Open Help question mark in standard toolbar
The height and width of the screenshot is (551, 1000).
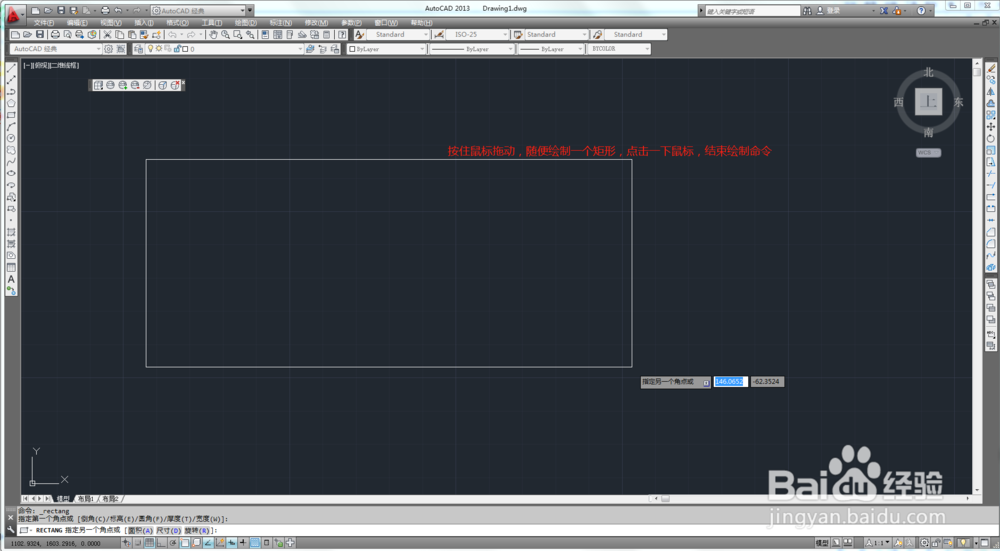(x=342, y=34)
